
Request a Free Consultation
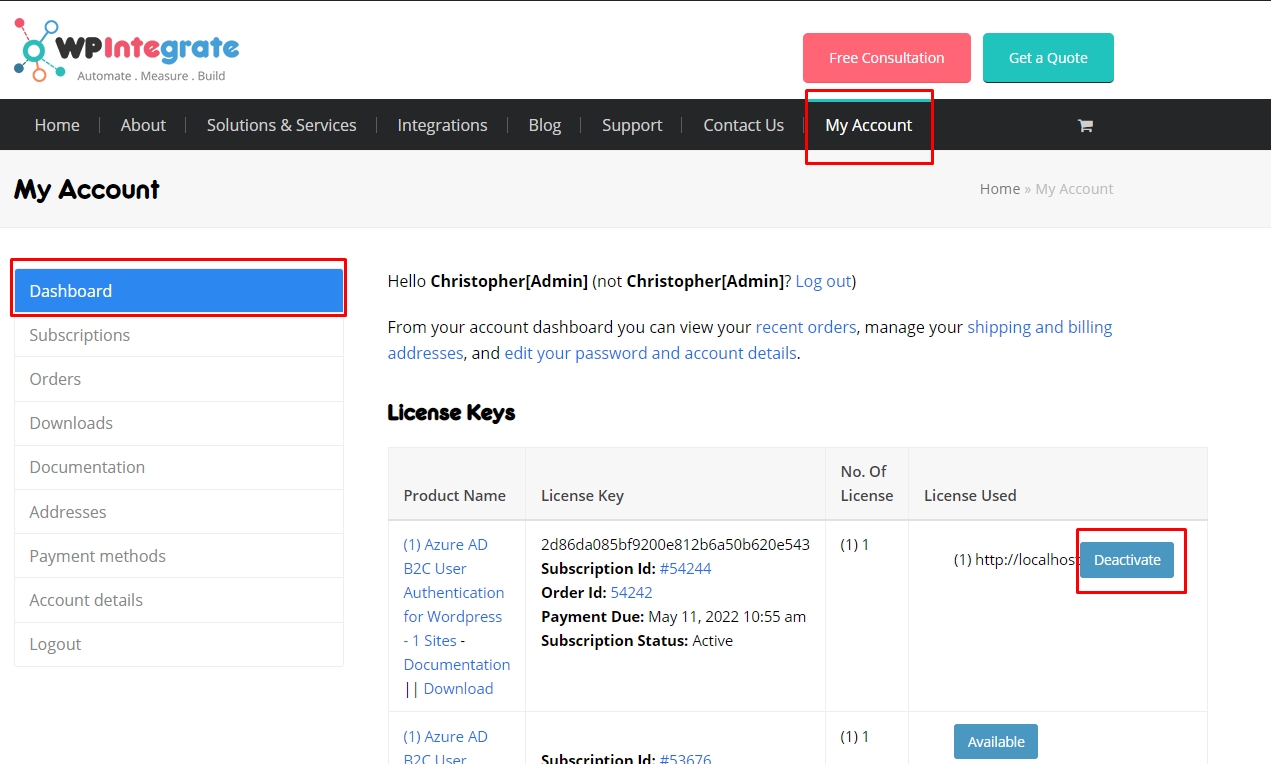pos(886,58)
